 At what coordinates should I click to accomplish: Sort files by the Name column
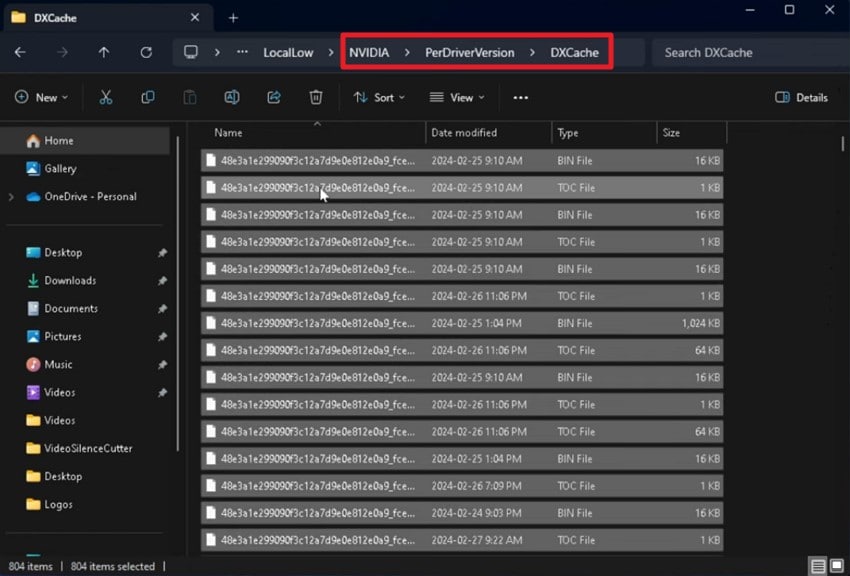pyautogui.click(x=227, y=132)
